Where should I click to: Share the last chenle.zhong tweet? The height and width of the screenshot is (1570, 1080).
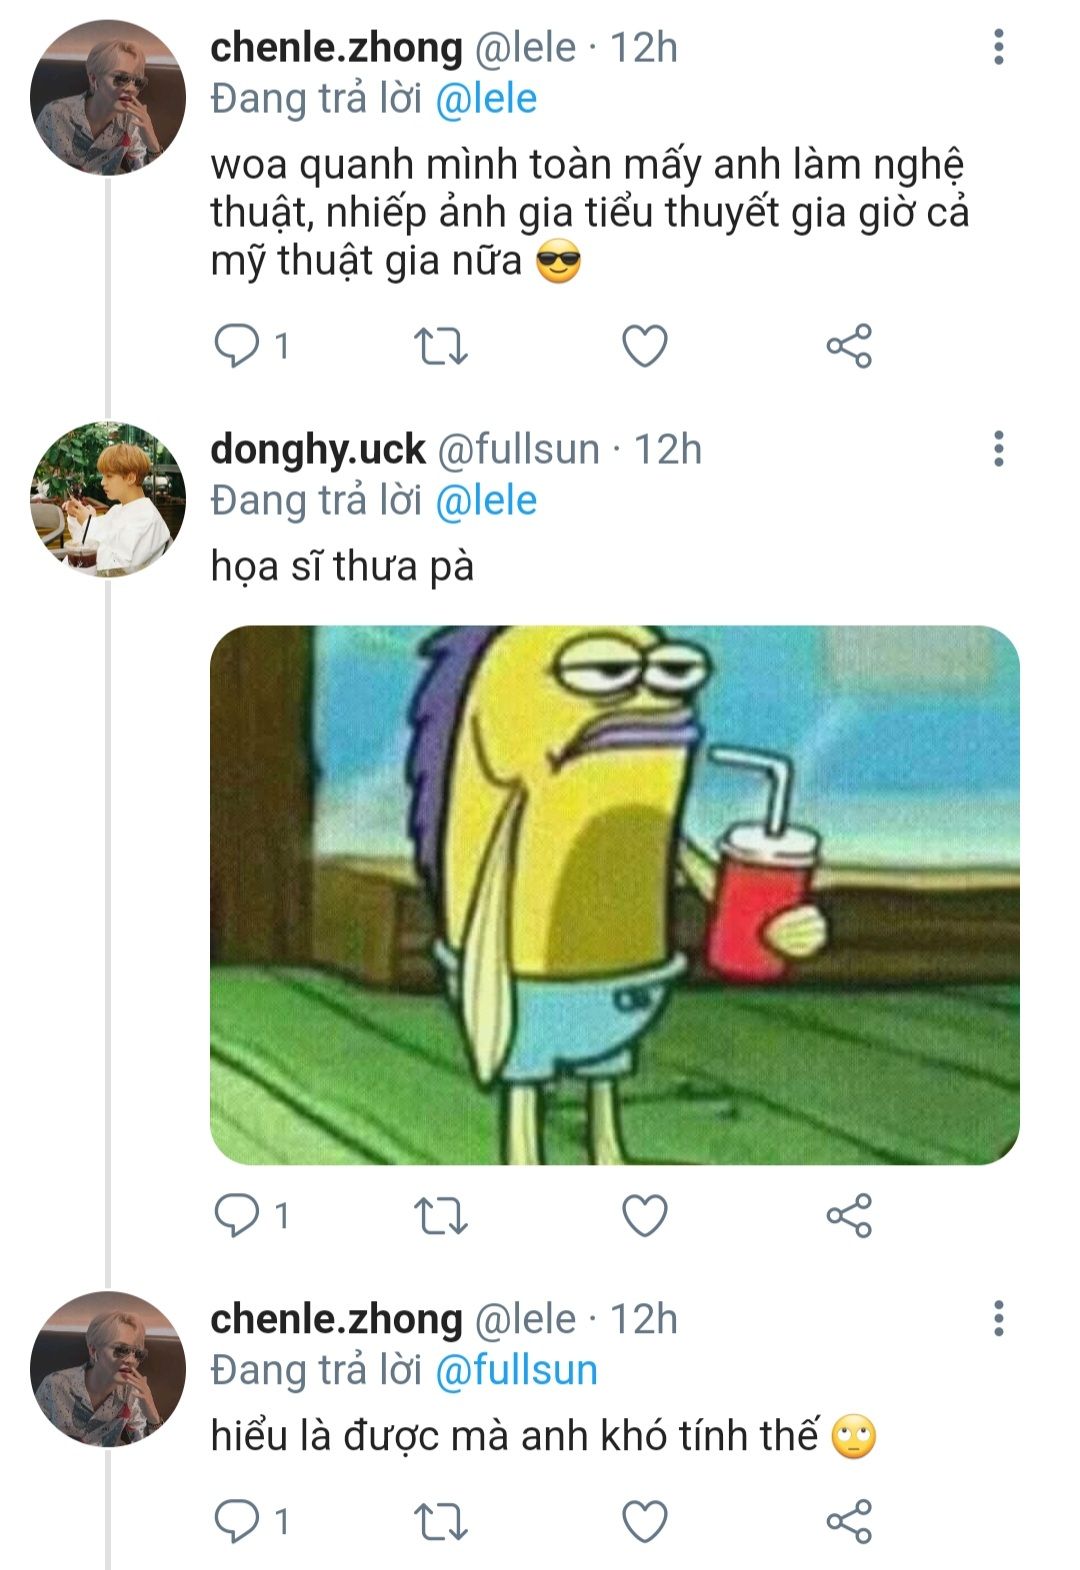tap(849, 1521)
